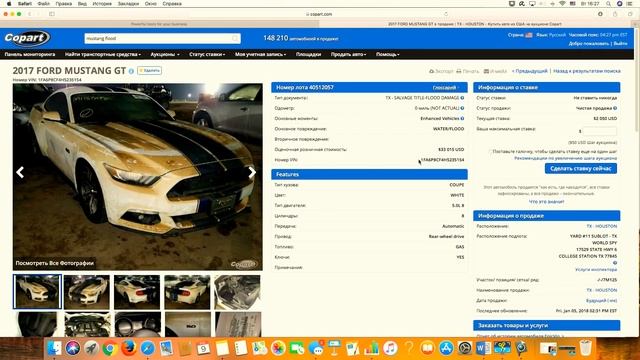Click the What does this mean link

click(547, 202)
